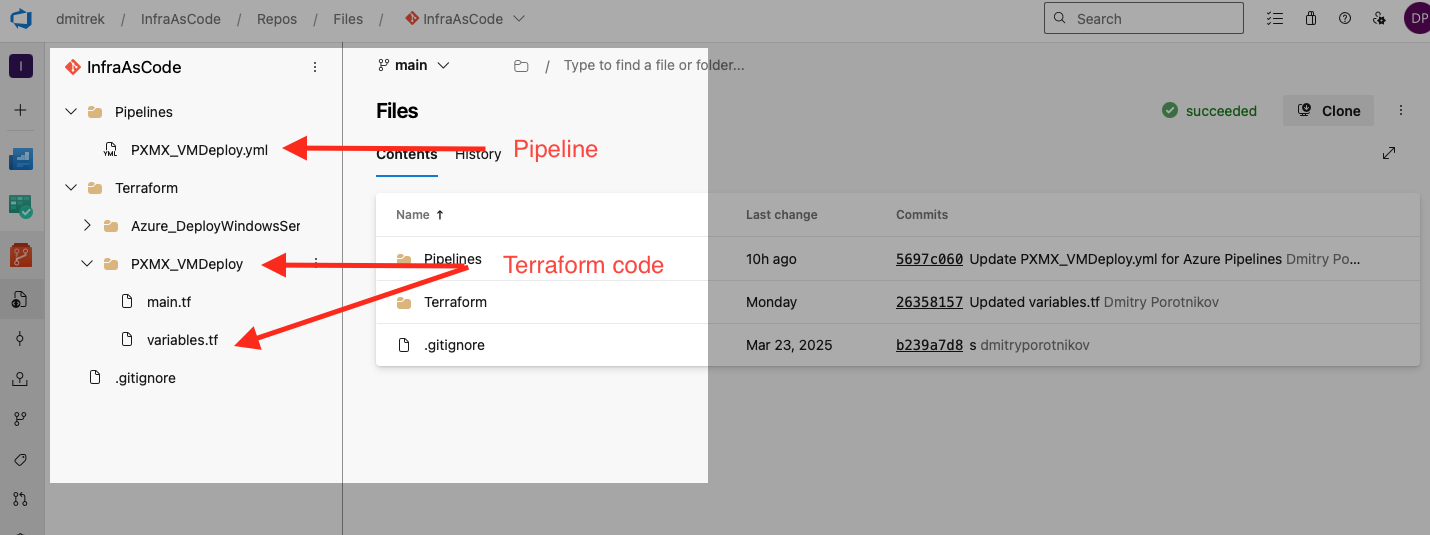Viewport: 1430px width, 535px height.
Task: Click the Clone button
Action: 1328,111
